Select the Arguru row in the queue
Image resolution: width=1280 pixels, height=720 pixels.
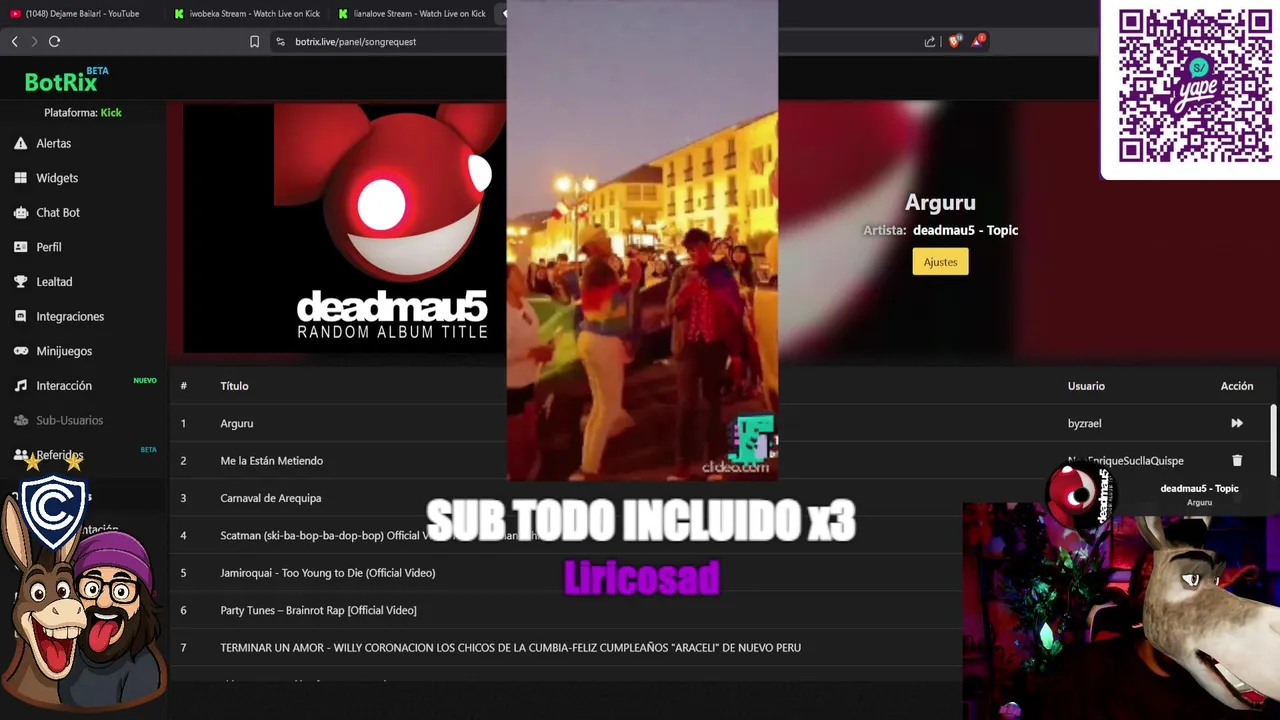pyautogui.click(x=720, y=423)
